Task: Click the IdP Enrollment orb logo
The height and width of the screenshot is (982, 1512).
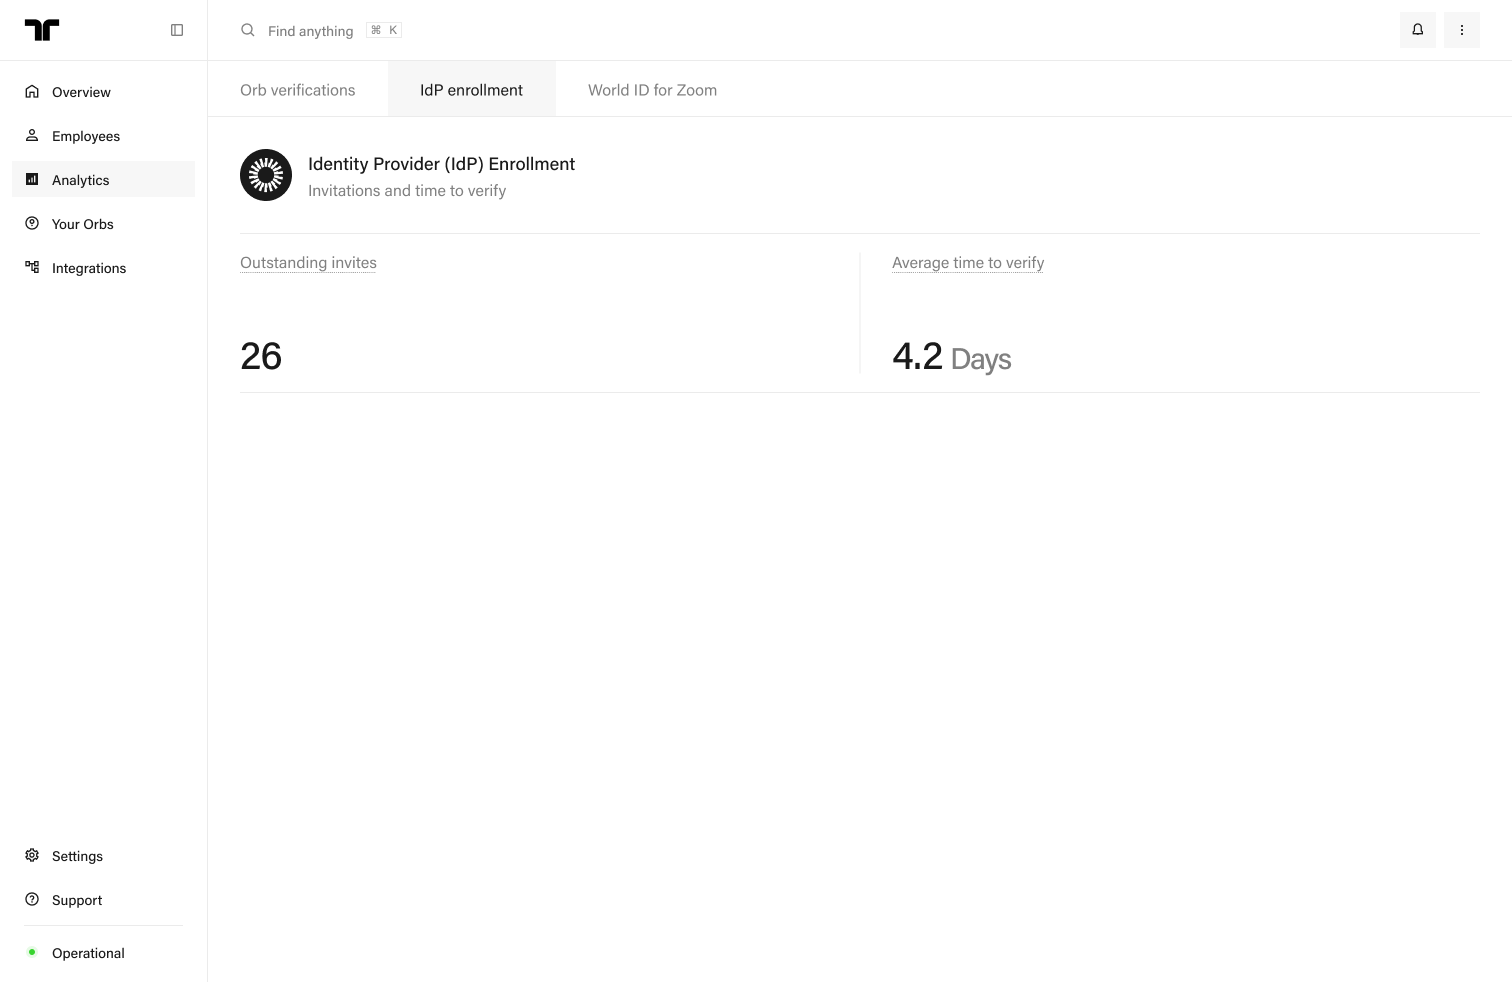Action: click(x=266, y=175)
